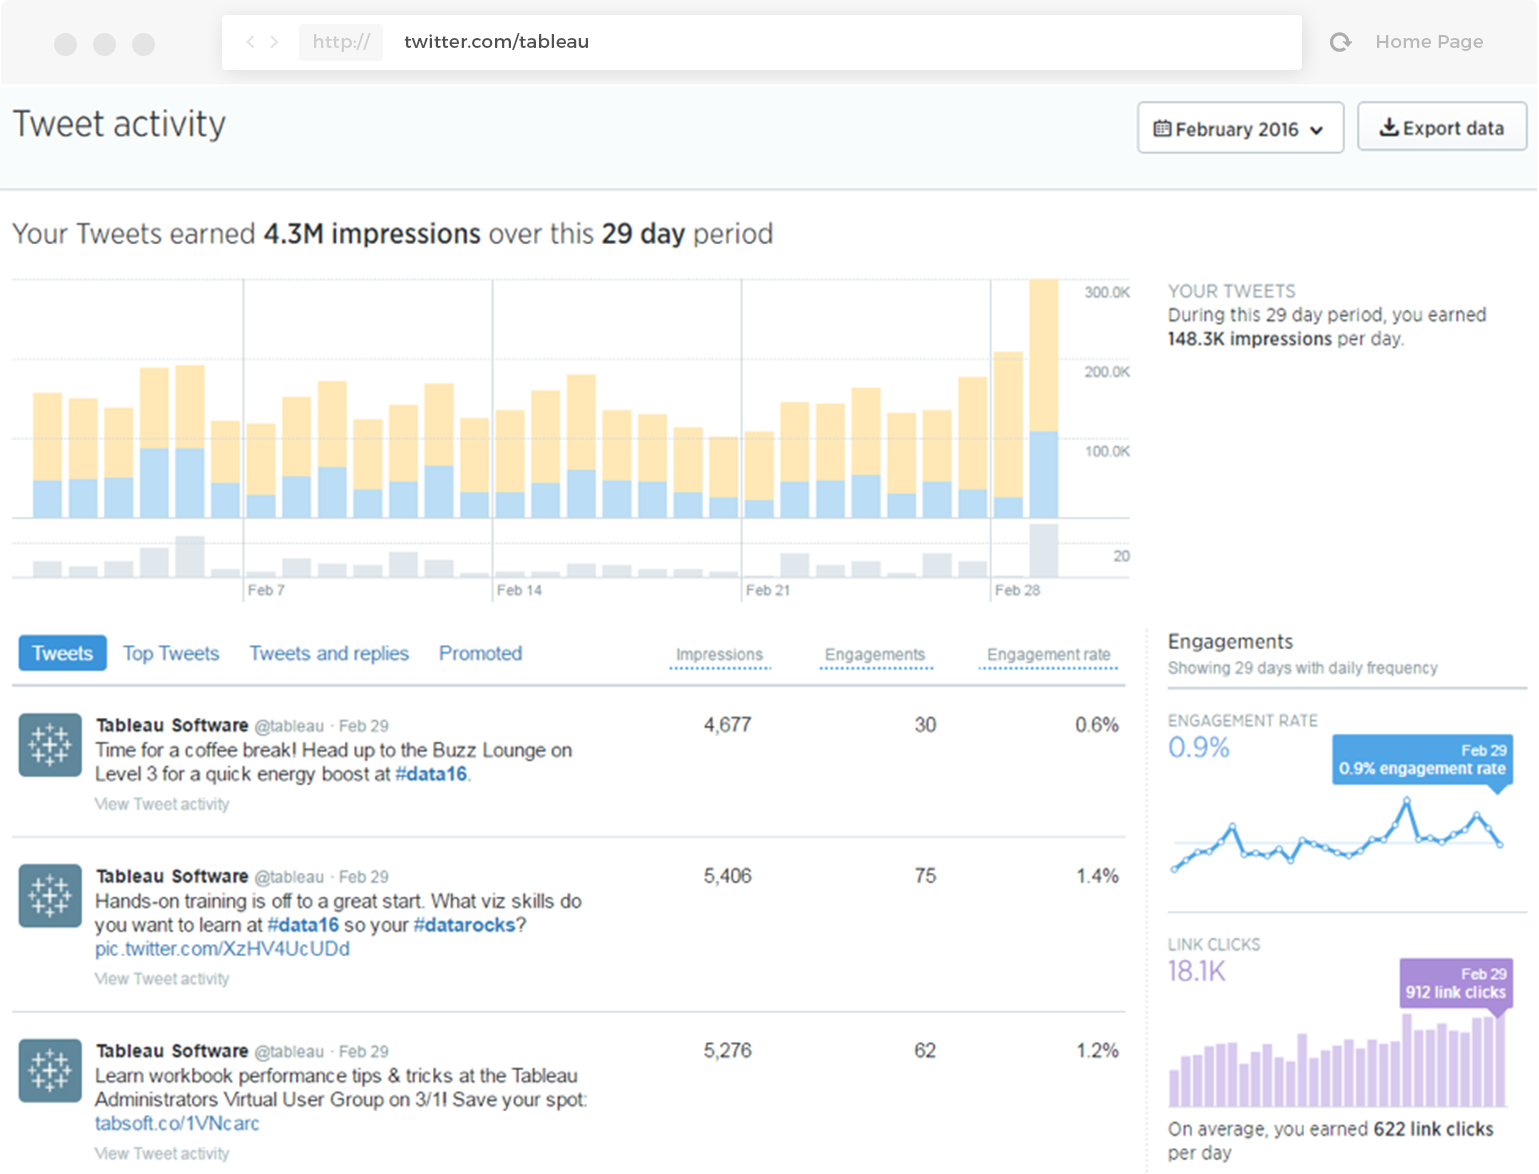Click the Feb 21 label on the chart axis
This screenshot has width=1539, height=1174.
coord(768,590)
